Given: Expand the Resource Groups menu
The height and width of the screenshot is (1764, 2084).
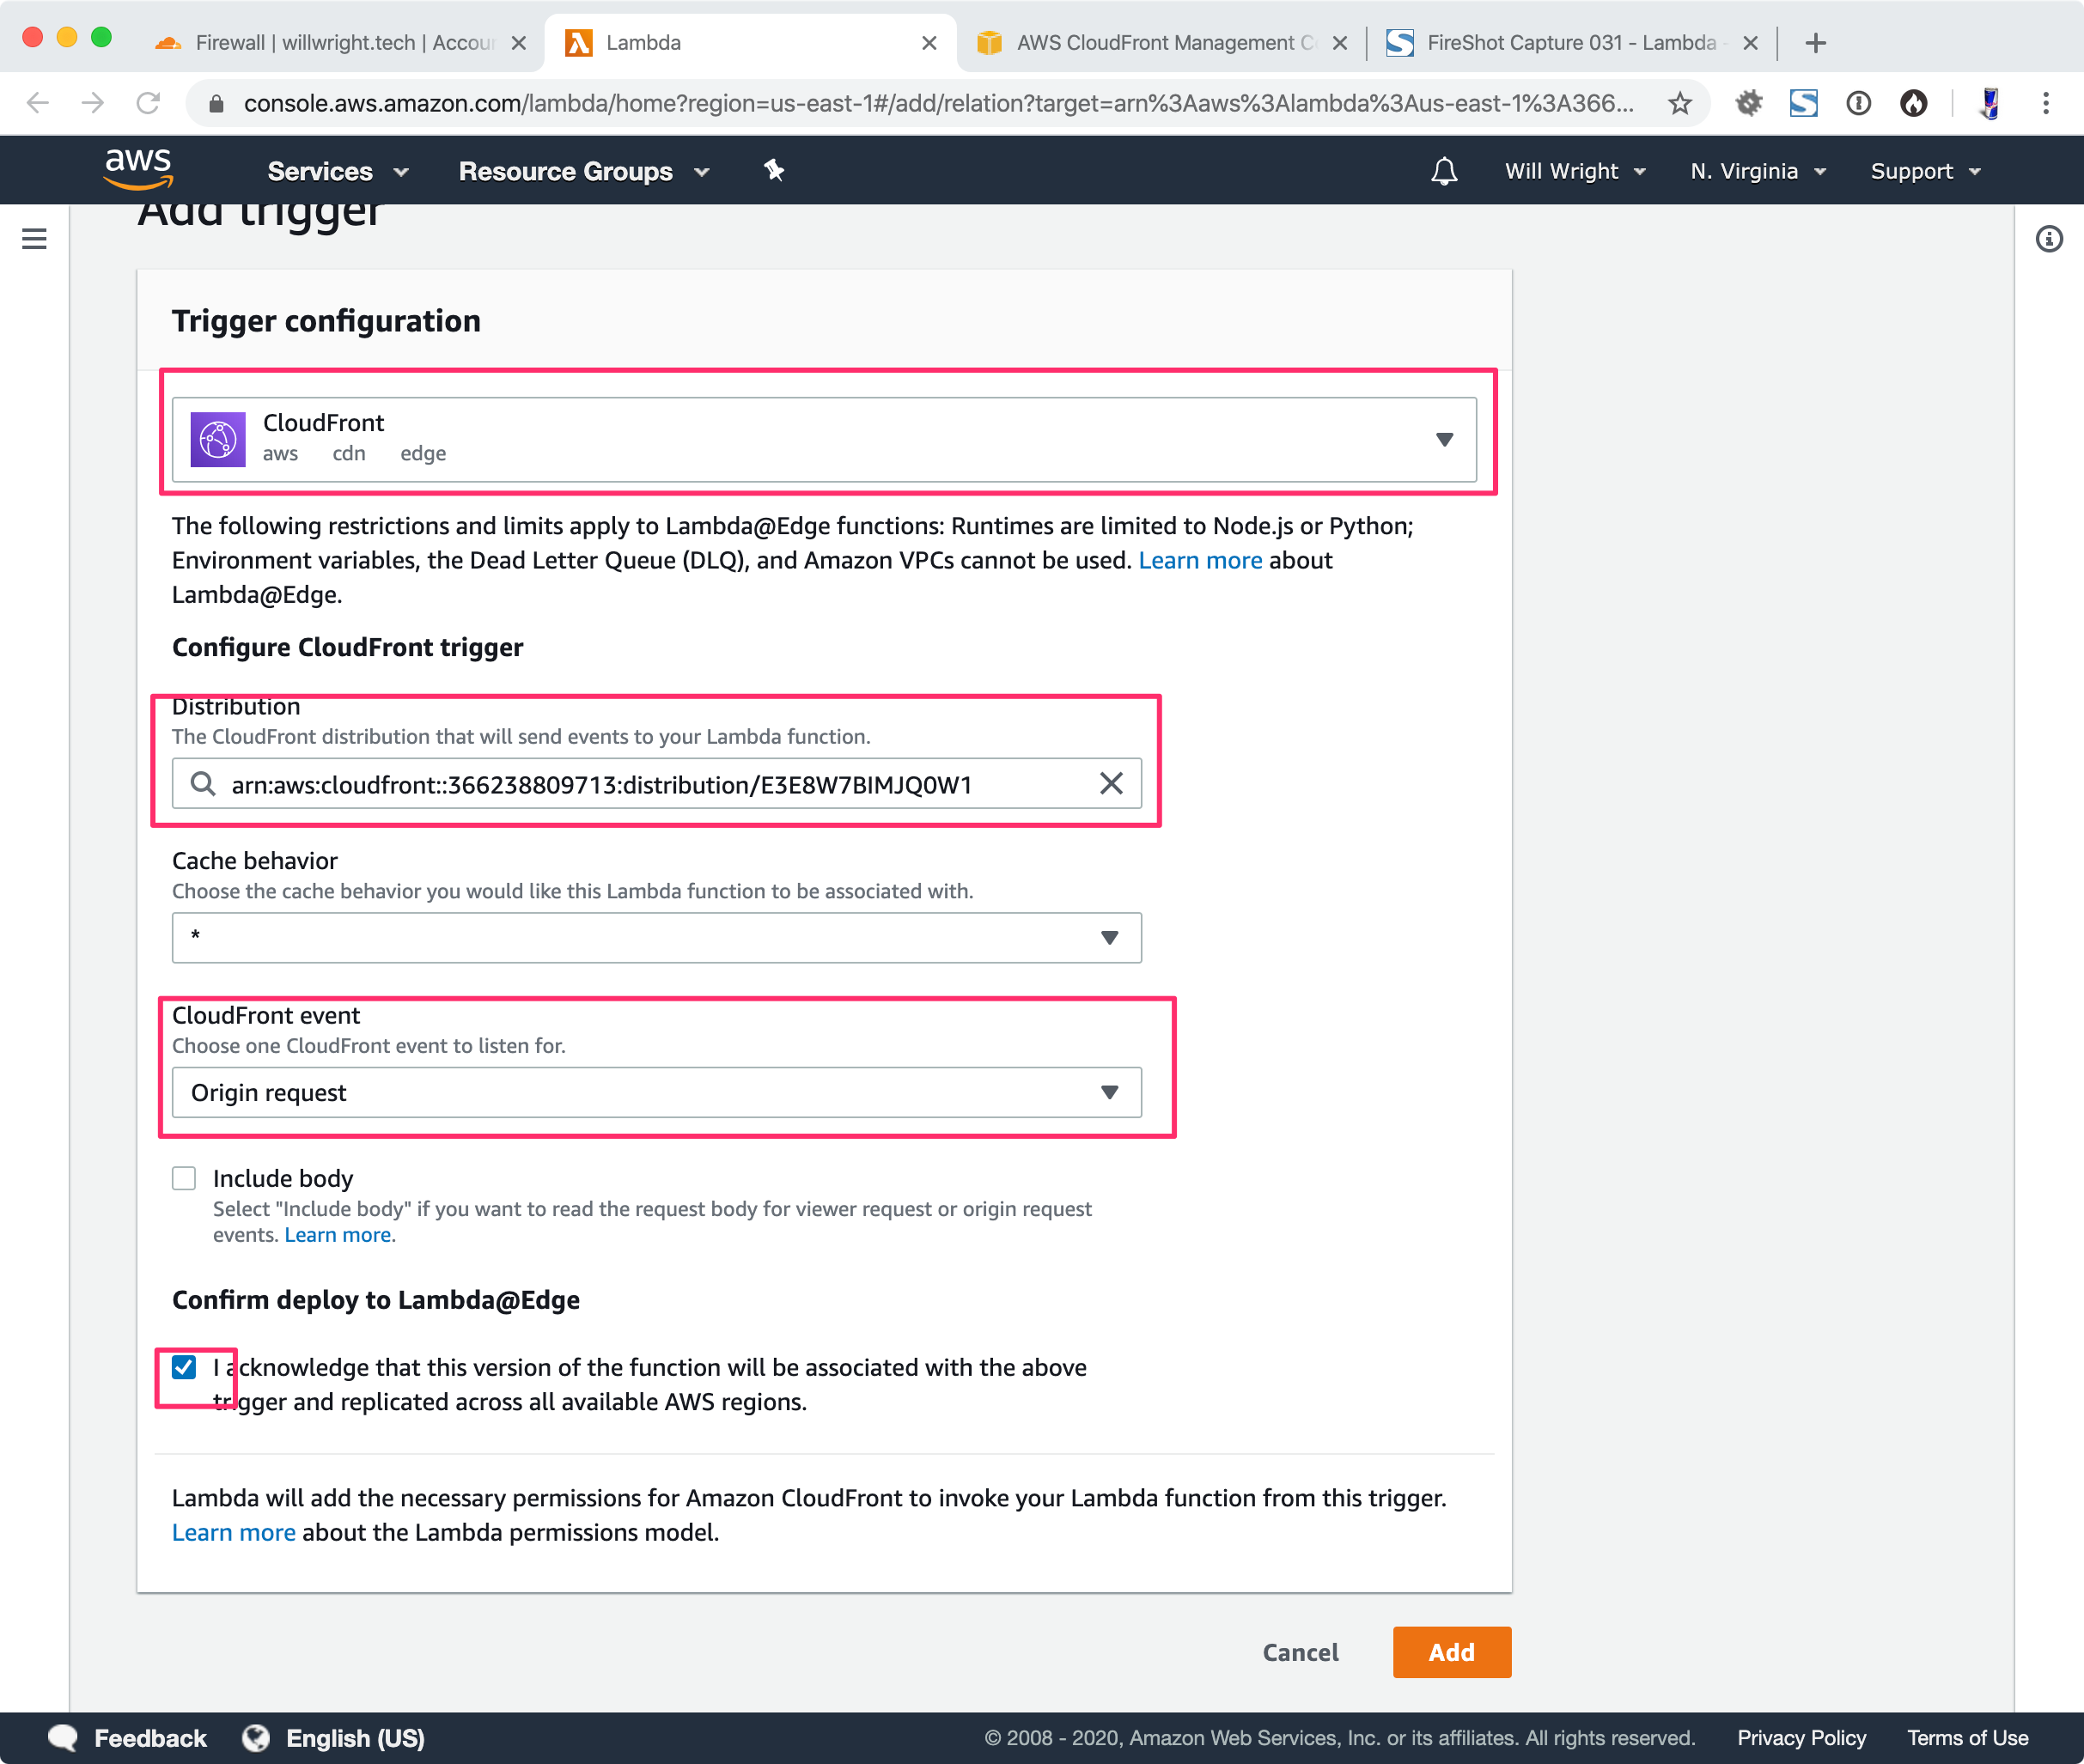Looking at the screenshot, I should tap(584, 171).
